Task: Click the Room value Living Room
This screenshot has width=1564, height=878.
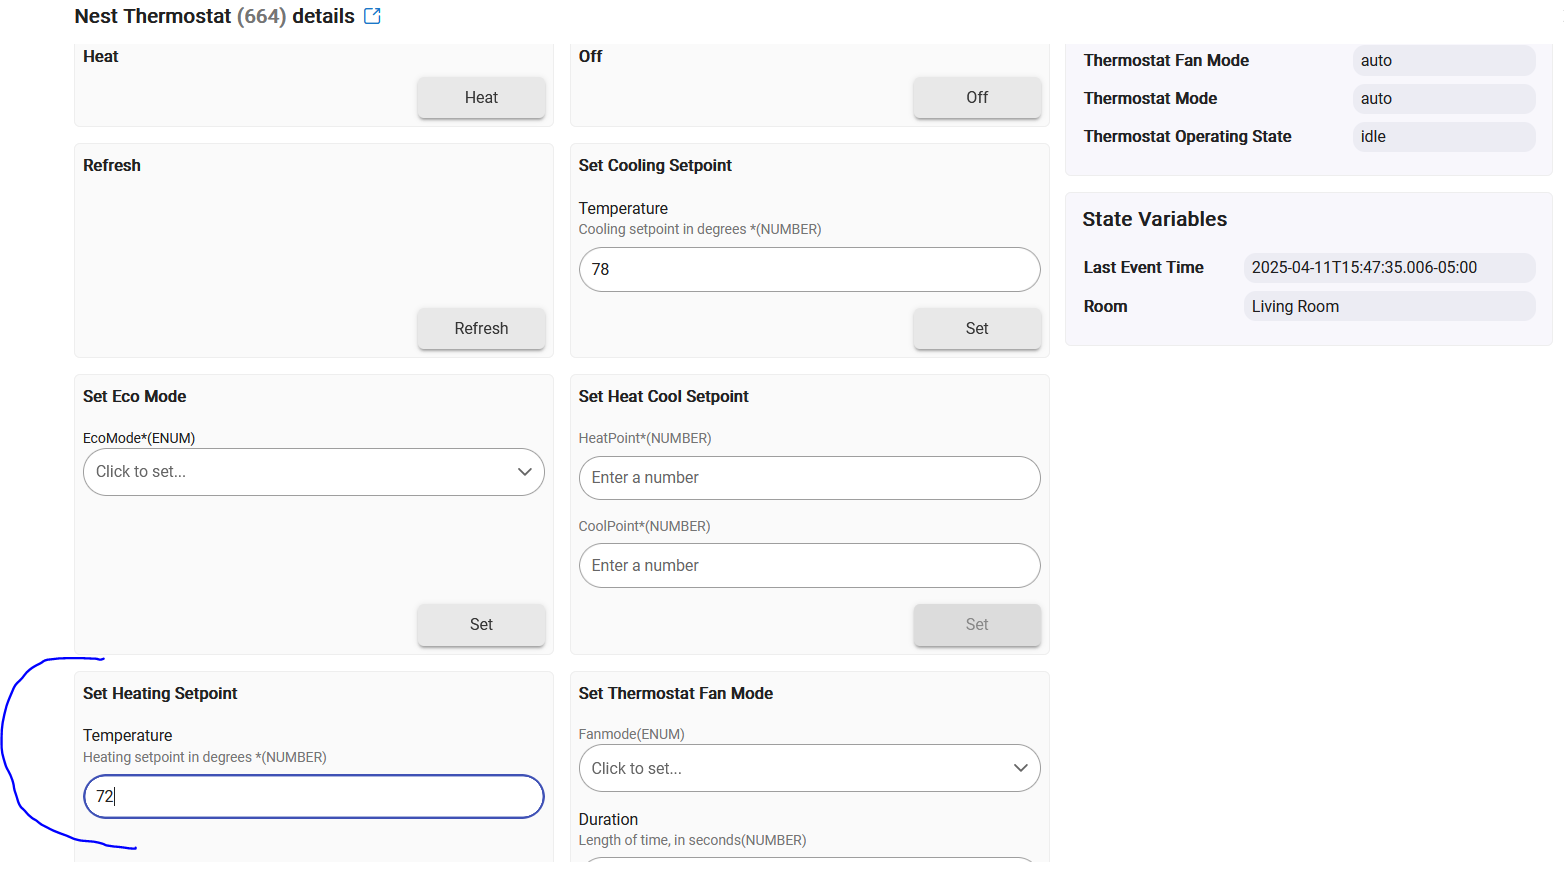Action: point(1390,306)
